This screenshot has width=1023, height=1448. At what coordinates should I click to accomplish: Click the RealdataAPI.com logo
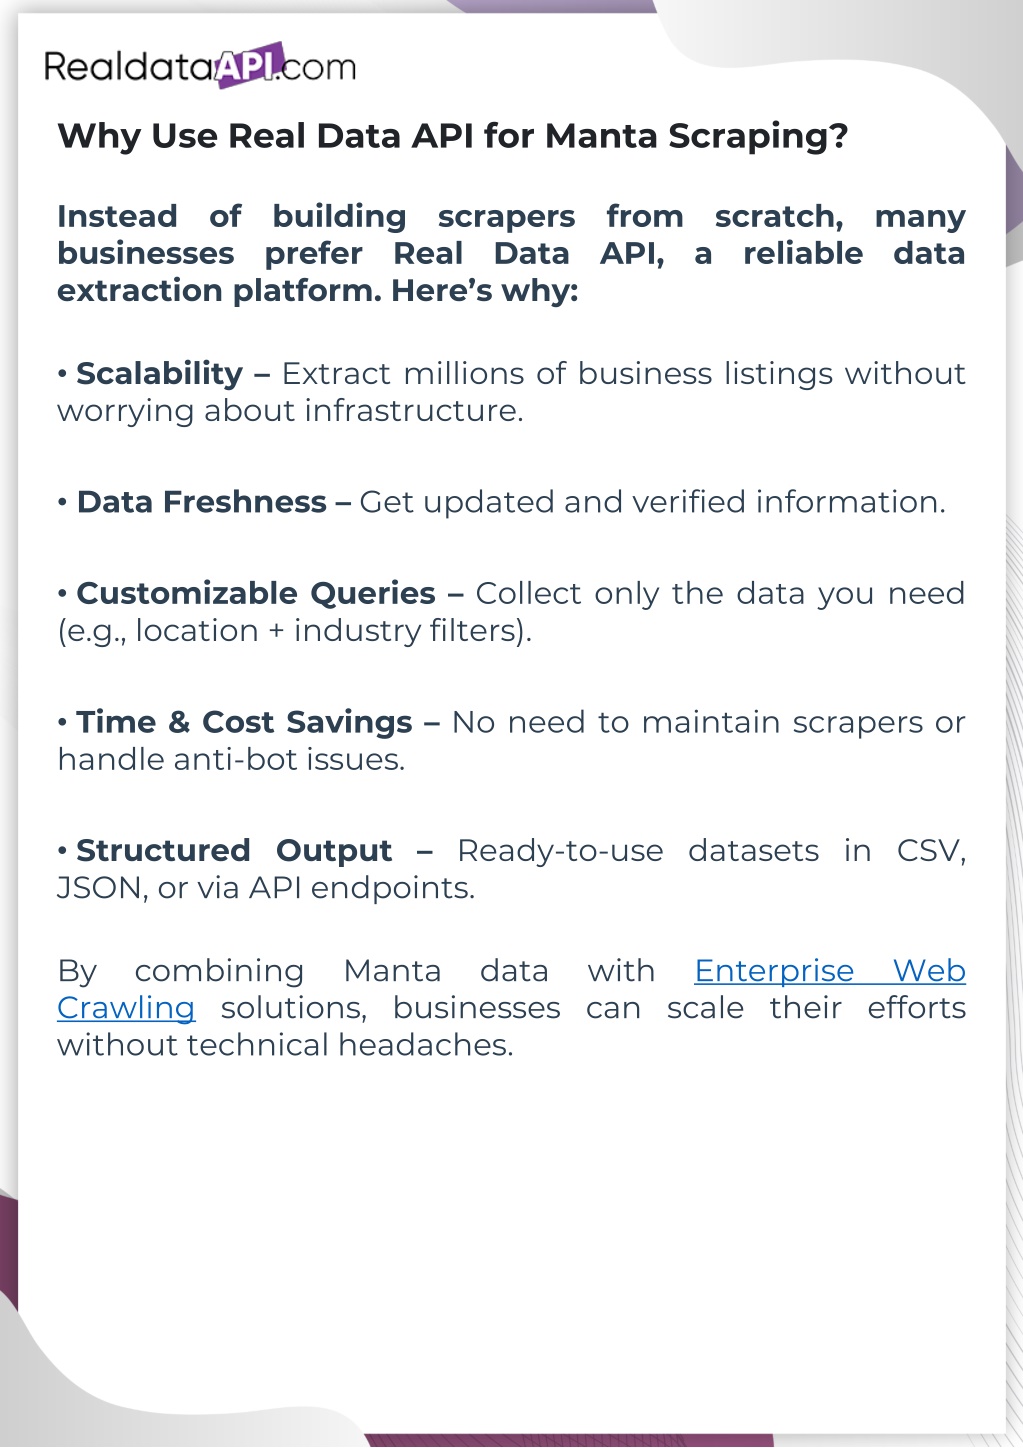[199, 66]
